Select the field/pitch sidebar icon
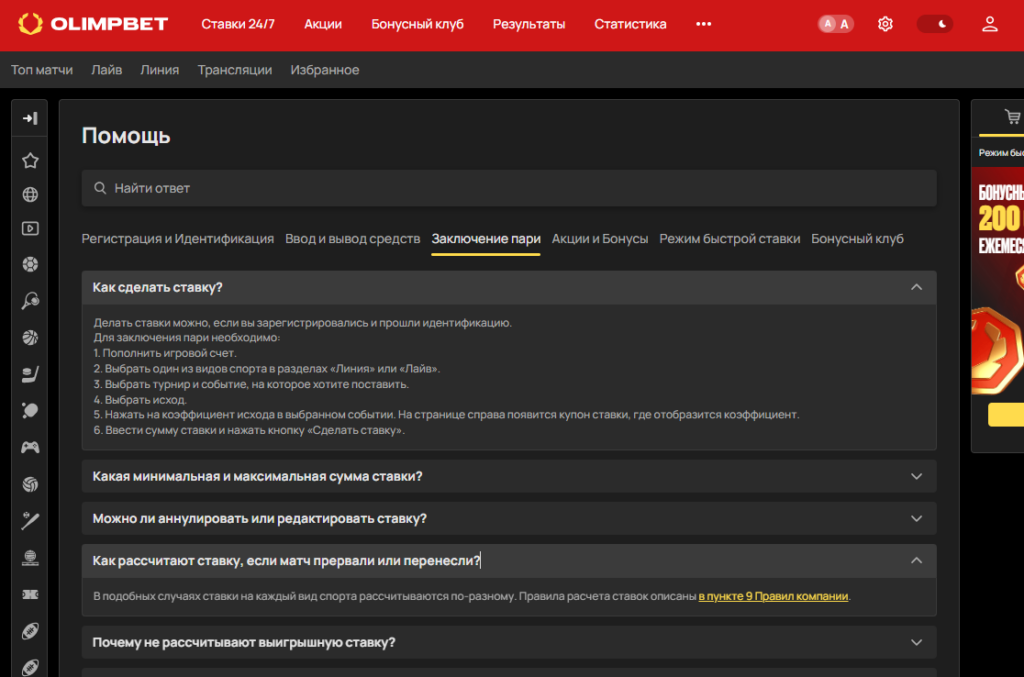Screen dimensions: 1024x677 tap(30, 594)
